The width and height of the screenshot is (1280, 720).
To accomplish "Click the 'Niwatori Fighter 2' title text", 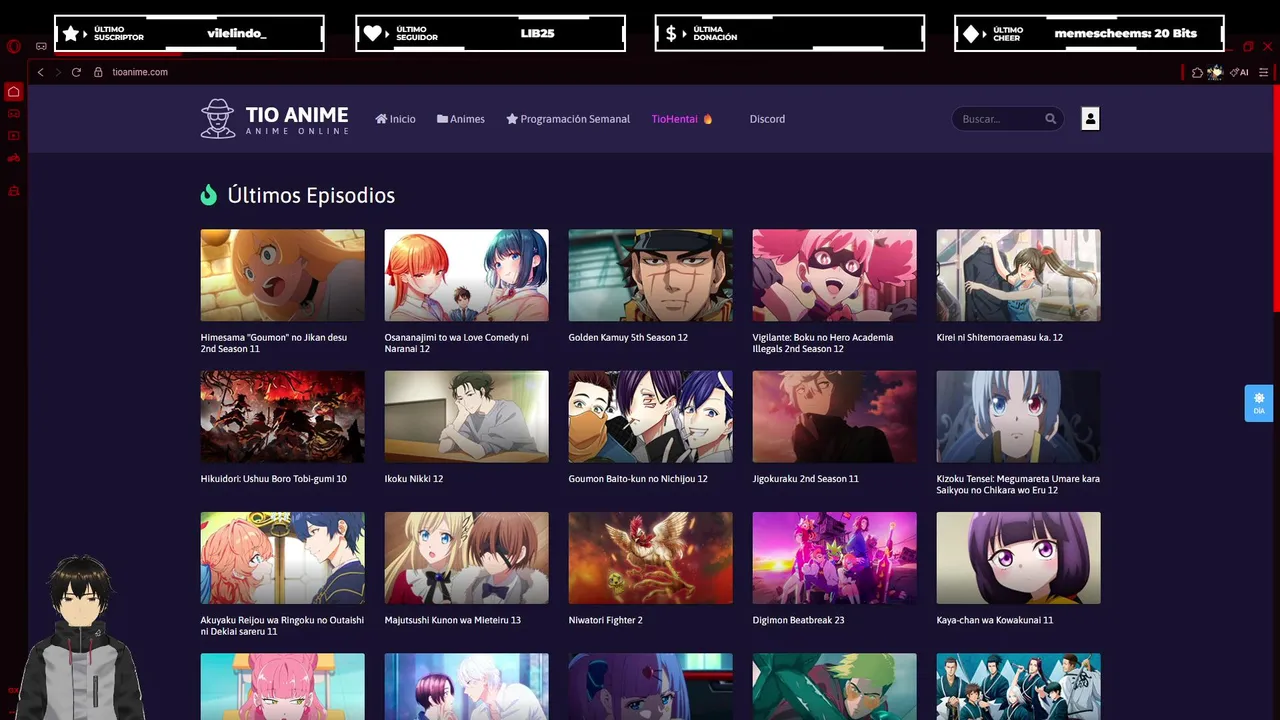I will click(x=605, y=620).
